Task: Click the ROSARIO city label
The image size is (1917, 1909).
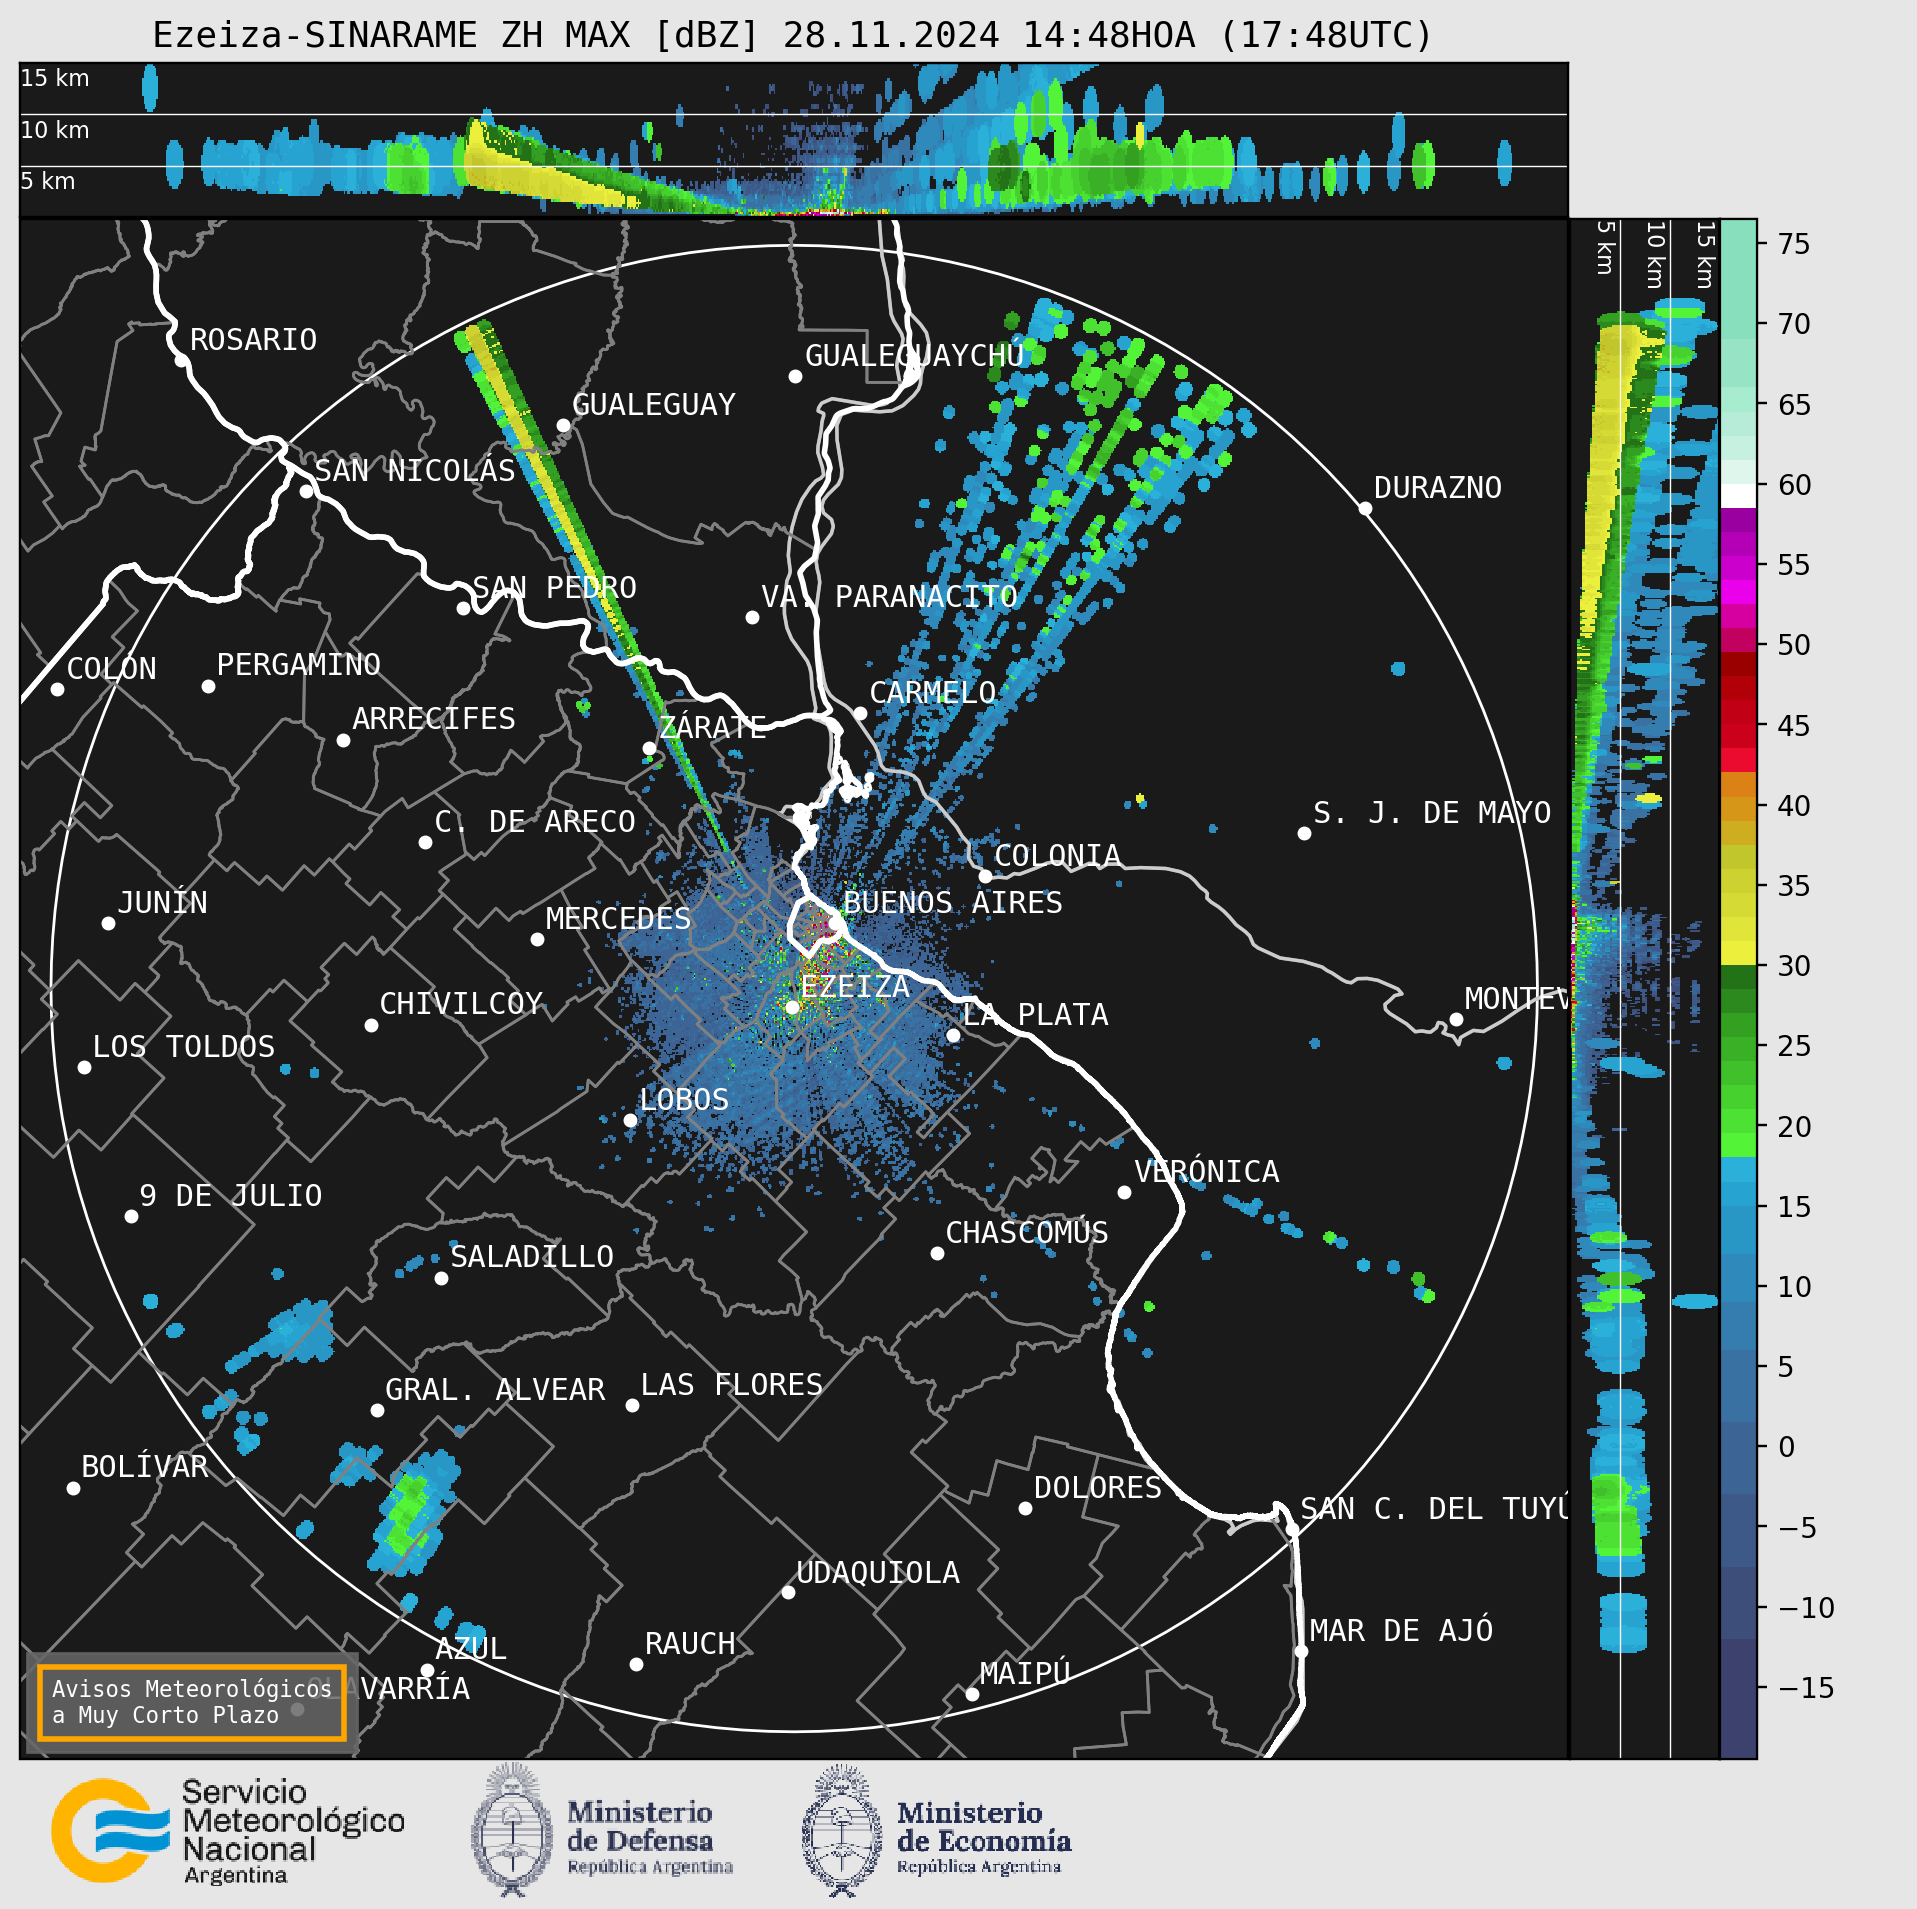Action: coord(253,340)
